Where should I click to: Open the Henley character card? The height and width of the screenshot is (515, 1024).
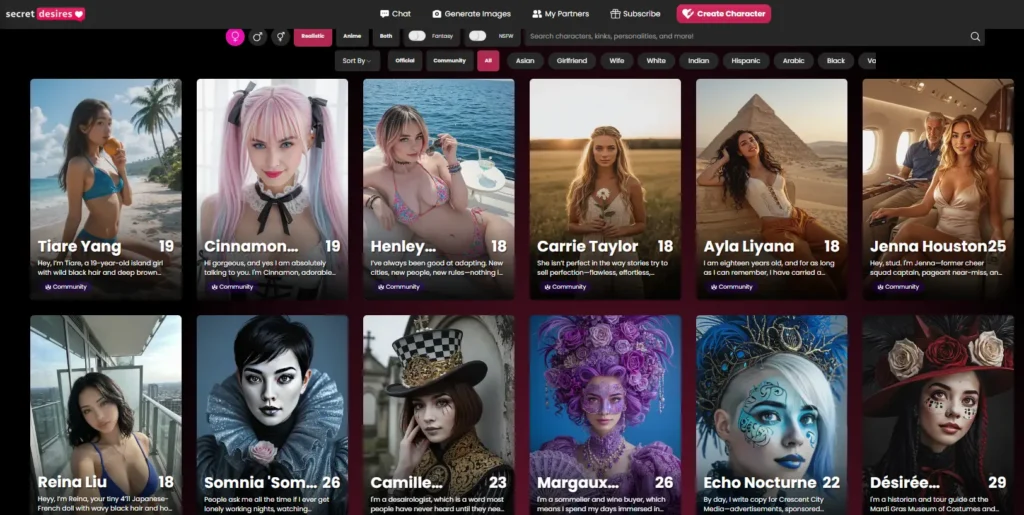(439, 189)
